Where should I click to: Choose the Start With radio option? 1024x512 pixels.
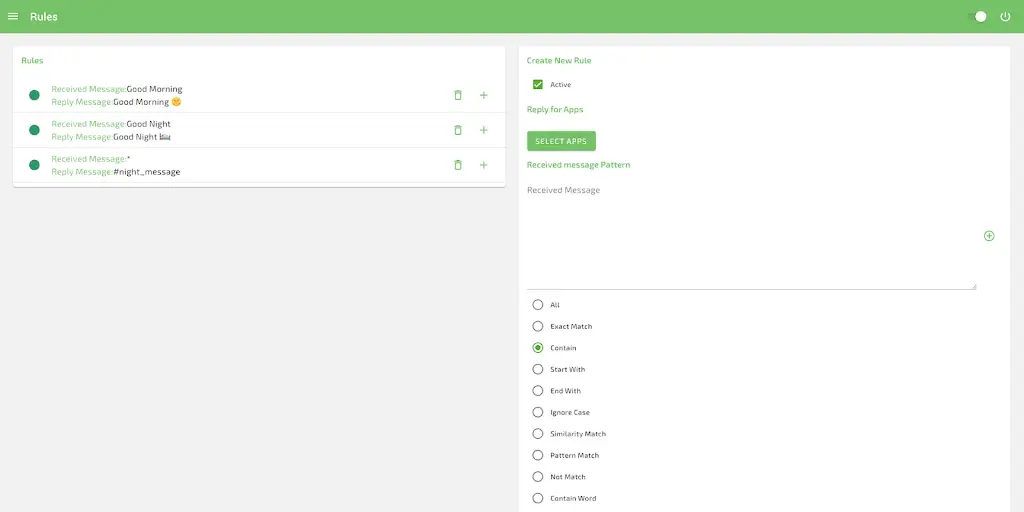tap(538, 369)
